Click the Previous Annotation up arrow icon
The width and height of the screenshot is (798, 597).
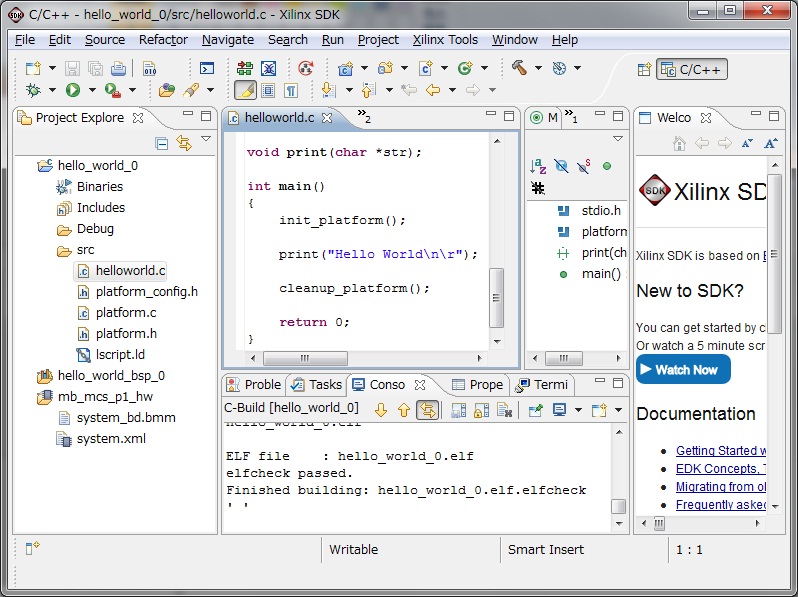368,90
